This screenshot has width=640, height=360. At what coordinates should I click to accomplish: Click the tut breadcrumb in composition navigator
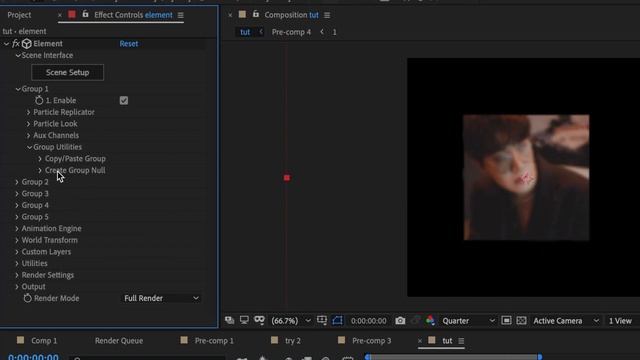[245, 32]
